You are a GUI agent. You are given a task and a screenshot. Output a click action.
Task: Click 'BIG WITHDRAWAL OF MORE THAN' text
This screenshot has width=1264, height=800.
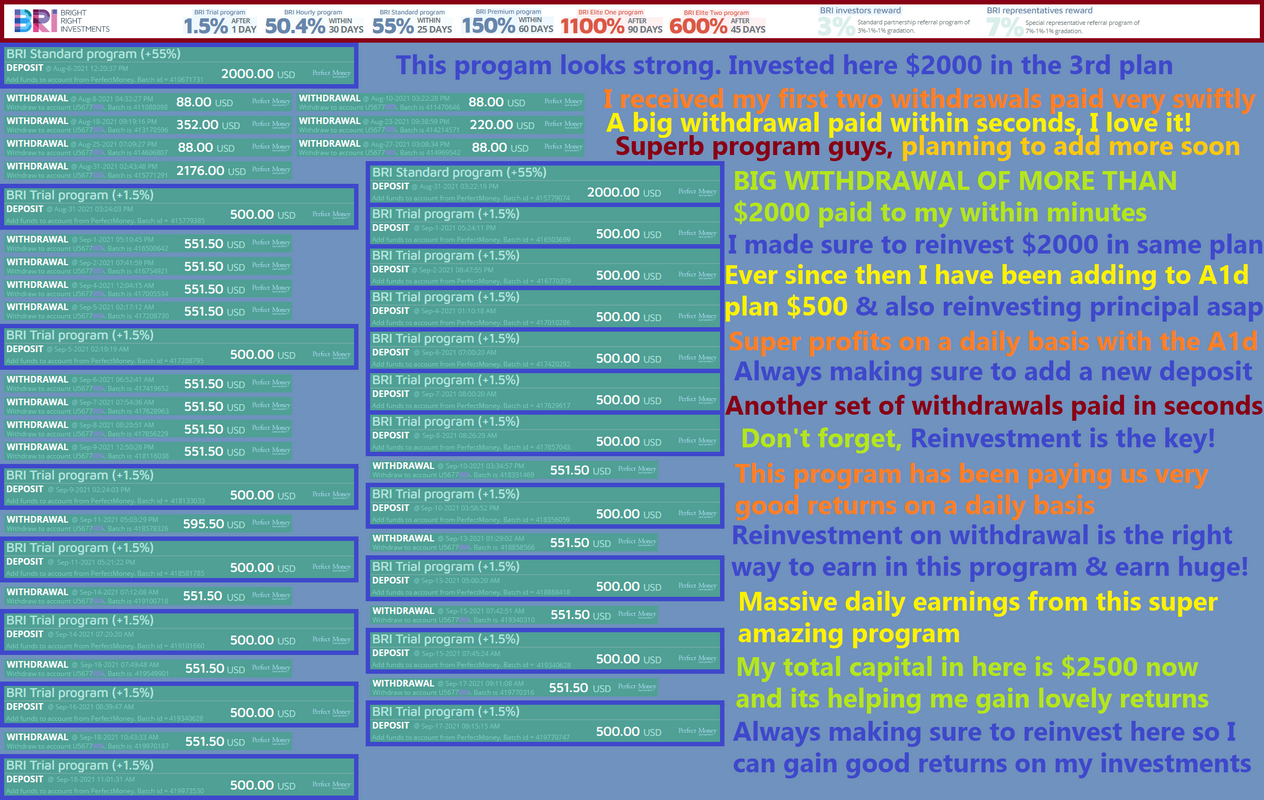[x=955, y=181]
